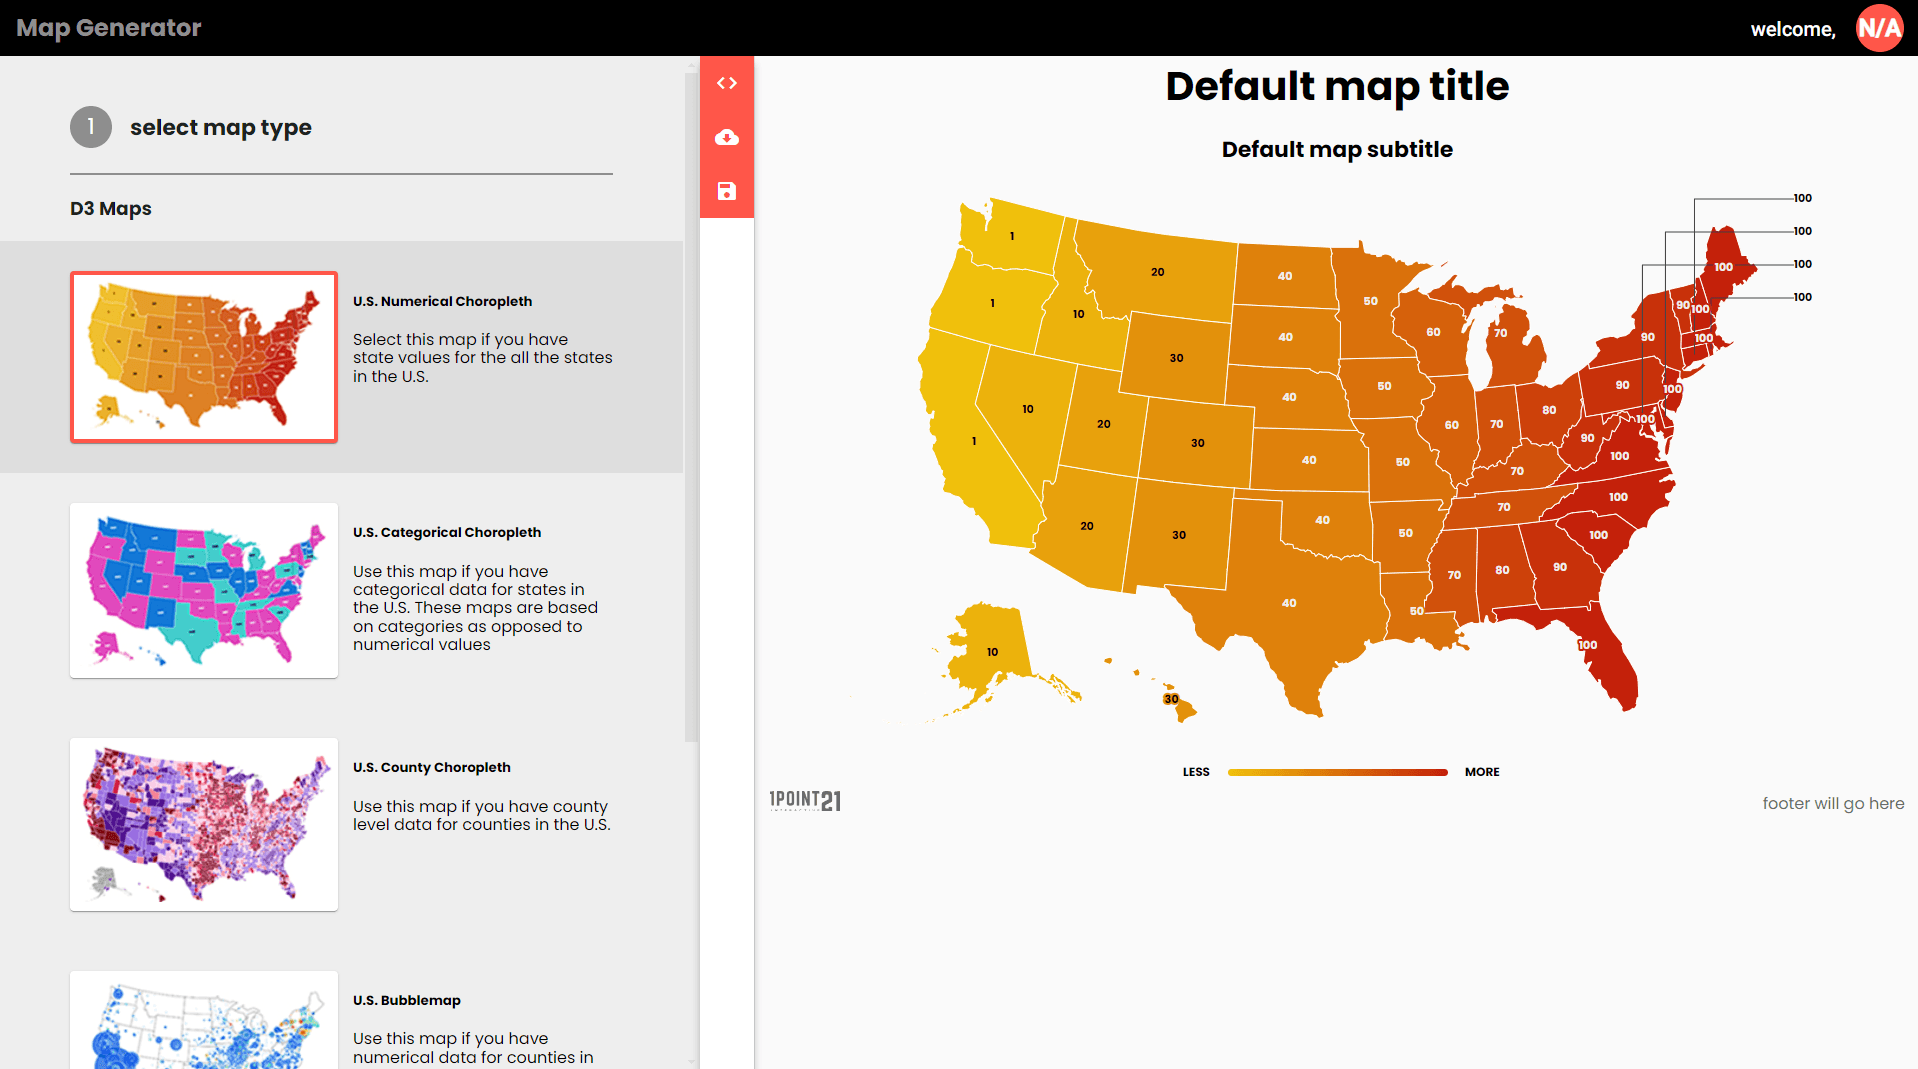Screen dimensions: 1918x1069
Task: Choose the U.S. County Choropleth thumbnail
Action: [x=204, y=824]
